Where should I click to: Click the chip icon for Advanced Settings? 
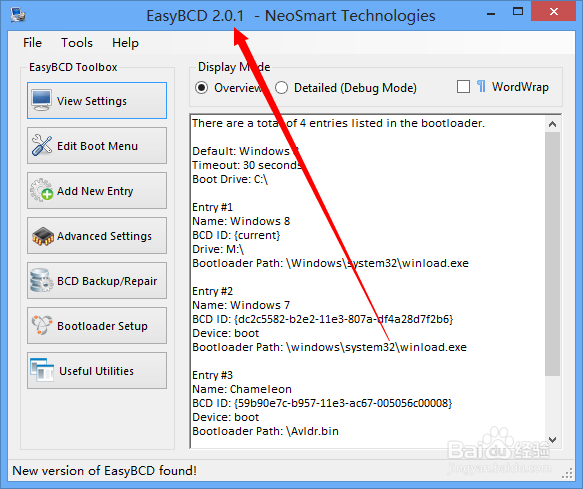[42, 236]
